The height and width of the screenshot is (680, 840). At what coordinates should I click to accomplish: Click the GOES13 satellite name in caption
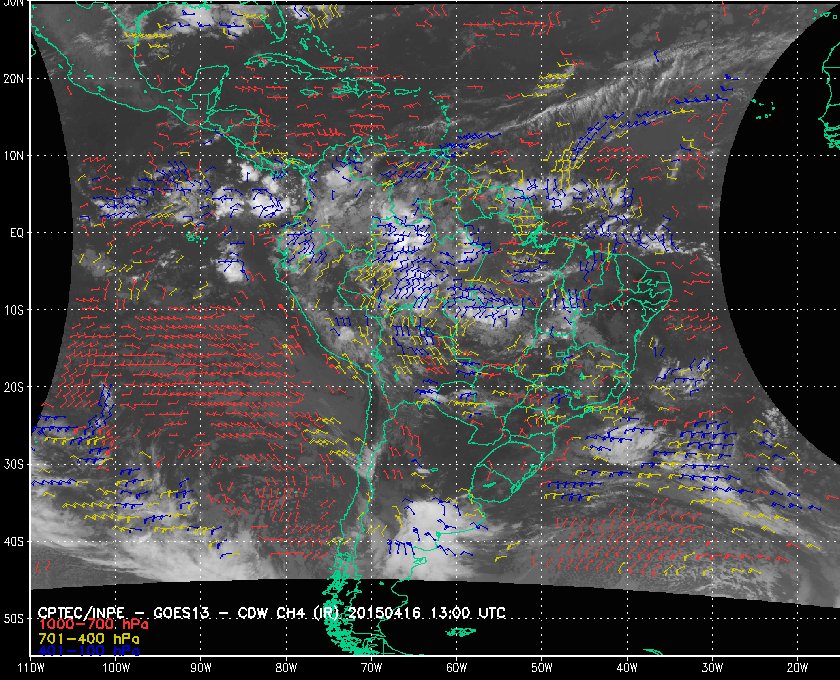[181, 612]
